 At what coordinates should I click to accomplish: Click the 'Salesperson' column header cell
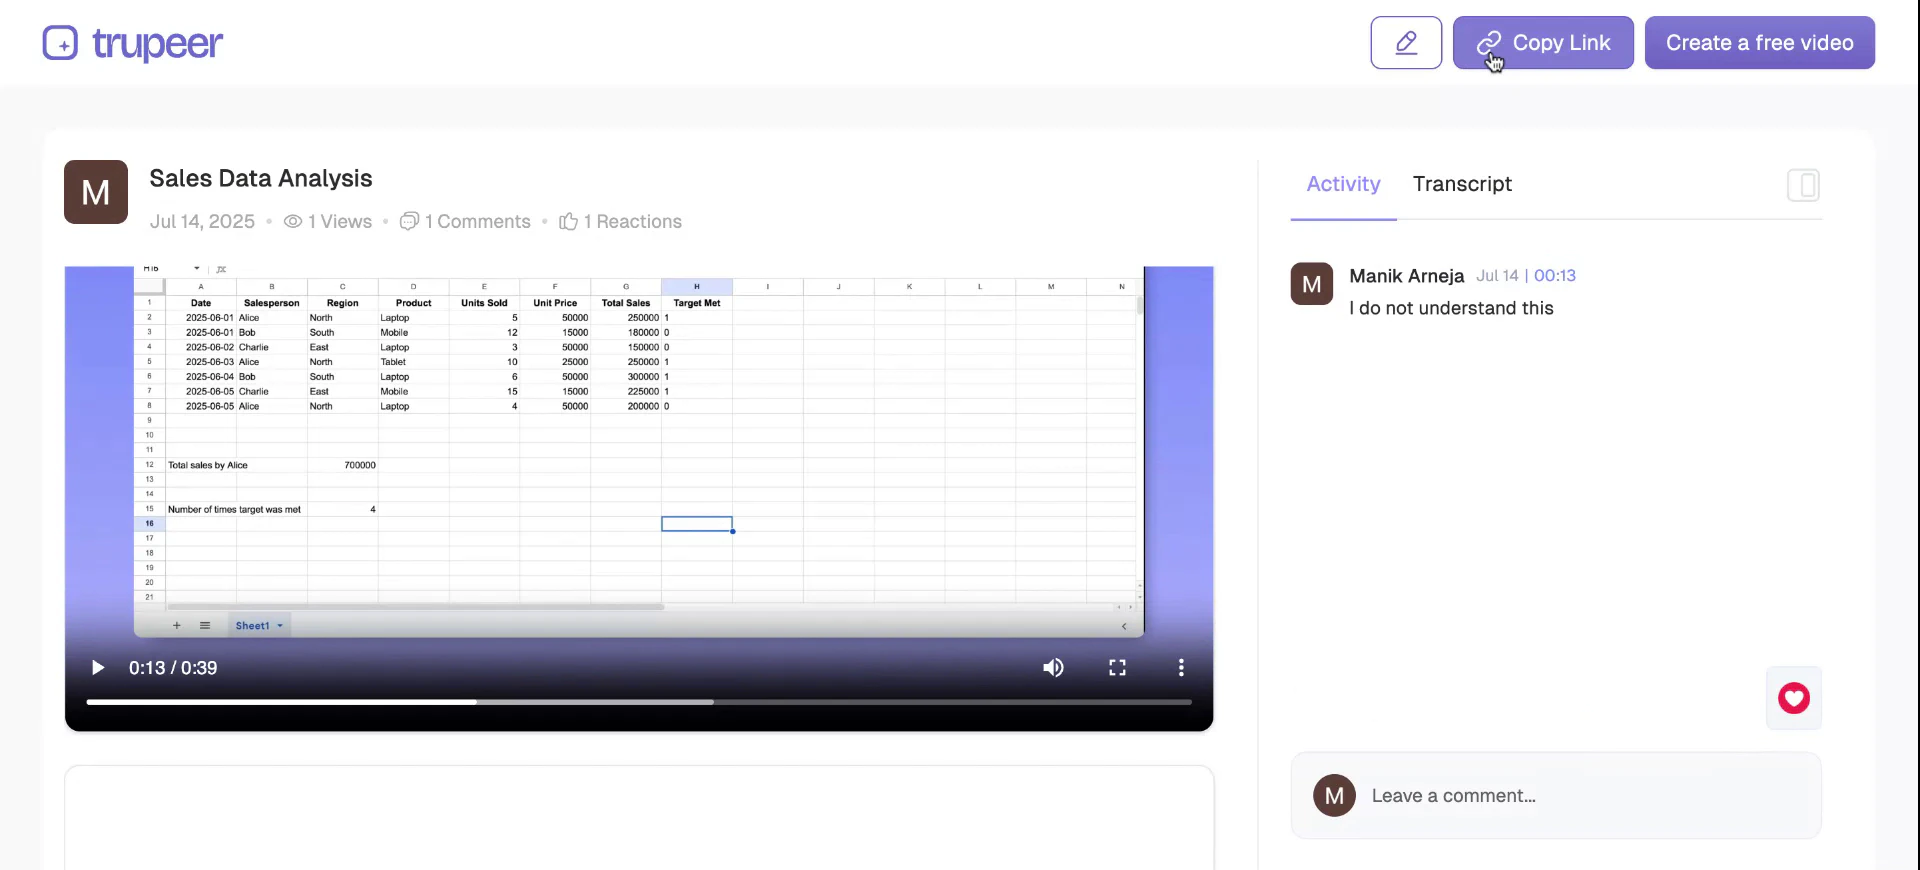point(272,303)
